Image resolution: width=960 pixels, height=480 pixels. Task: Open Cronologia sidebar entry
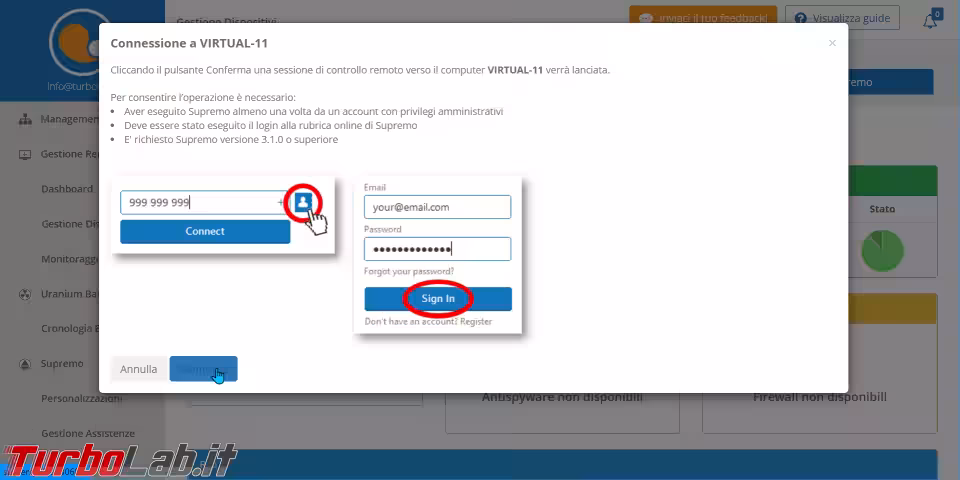pyautogui.click(x=70, y=329)
